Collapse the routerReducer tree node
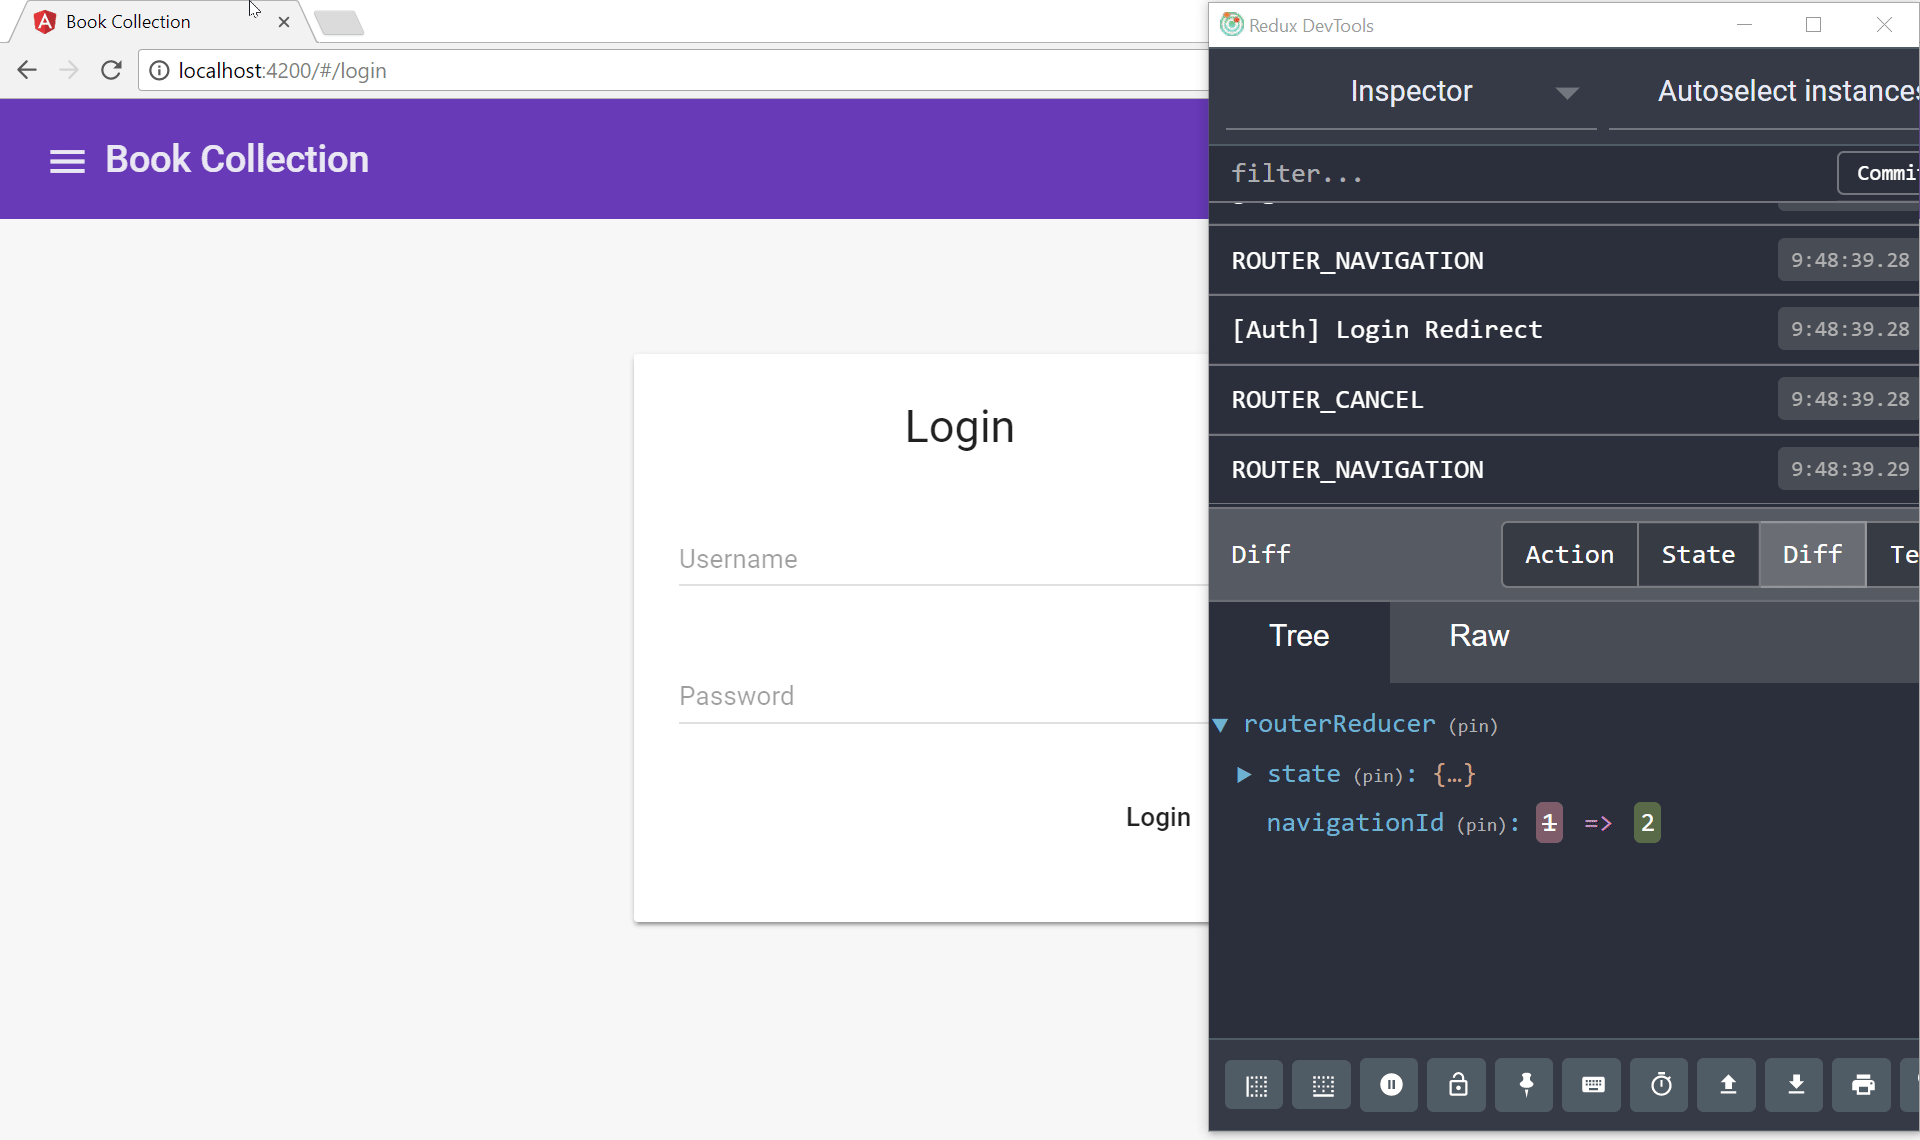Screen dimensions: 1920x1140 coord(1220,725)
